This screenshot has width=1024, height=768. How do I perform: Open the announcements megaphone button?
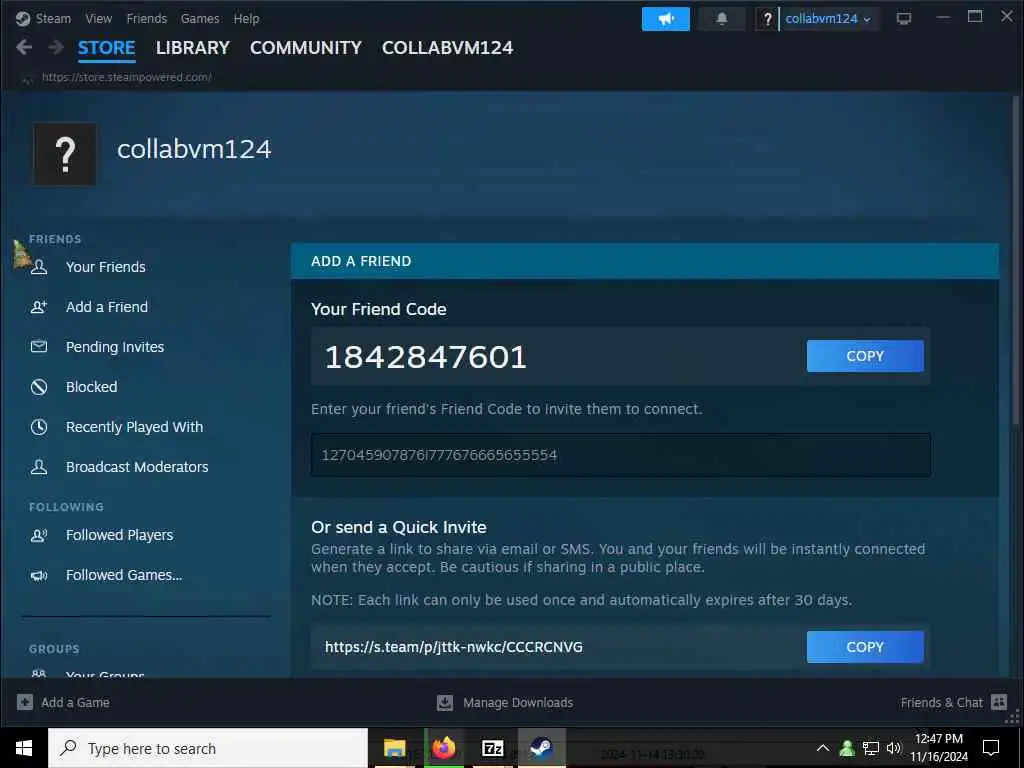(665, 19)
